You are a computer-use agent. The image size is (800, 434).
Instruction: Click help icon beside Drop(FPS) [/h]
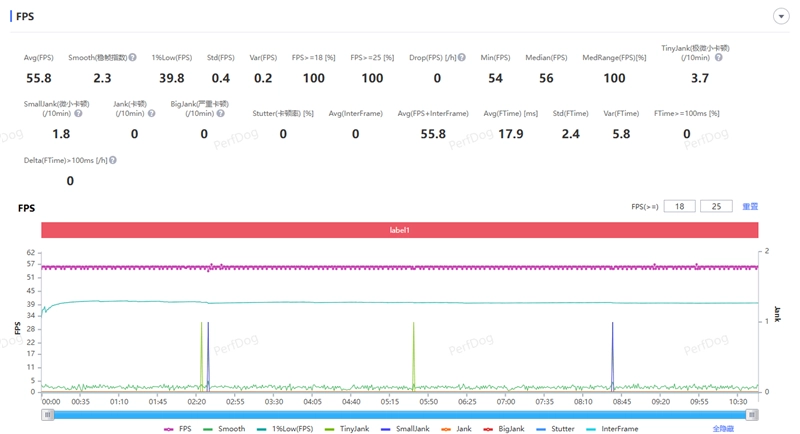461,58
